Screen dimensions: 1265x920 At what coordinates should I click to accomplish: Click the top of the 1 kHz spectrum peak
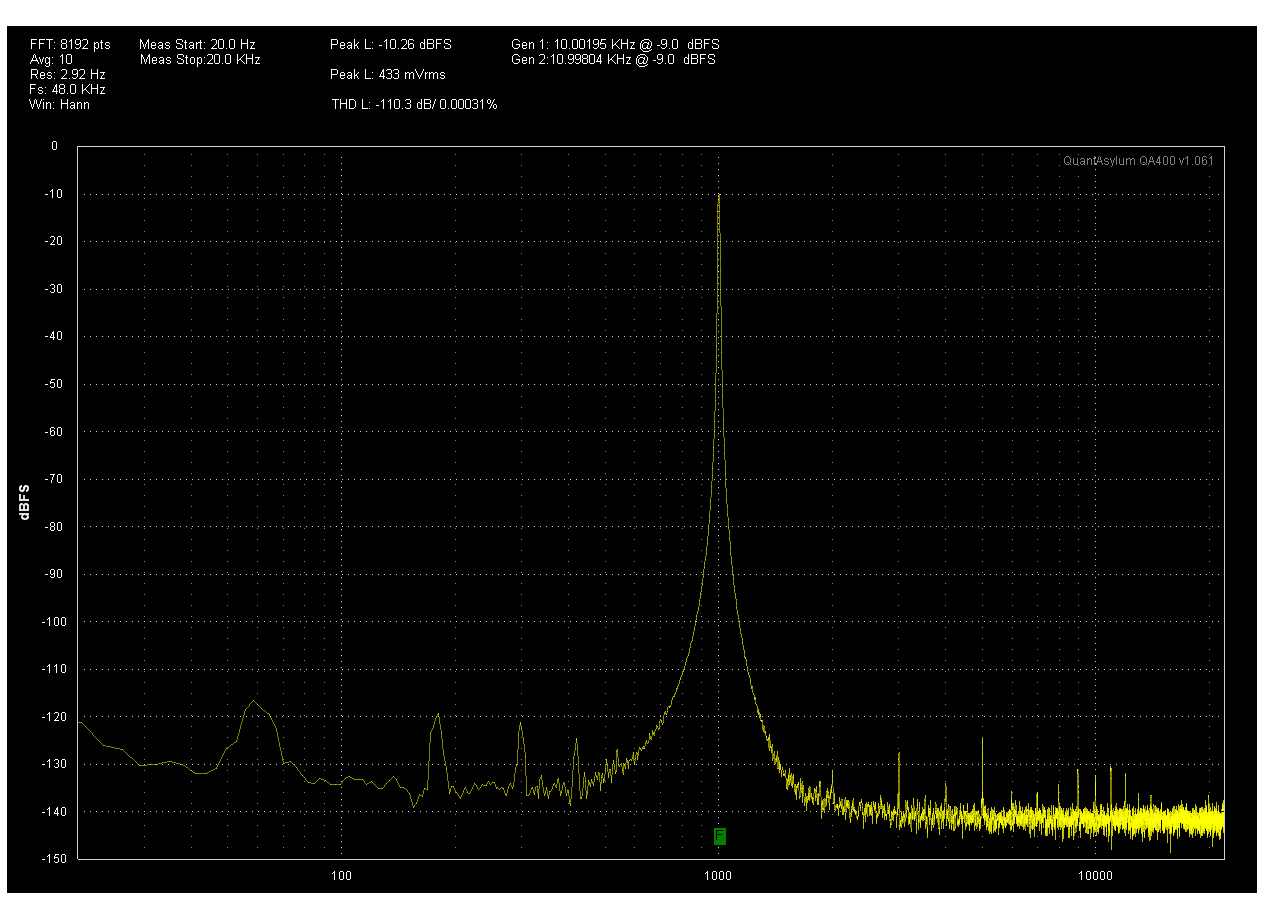point(719,196)
